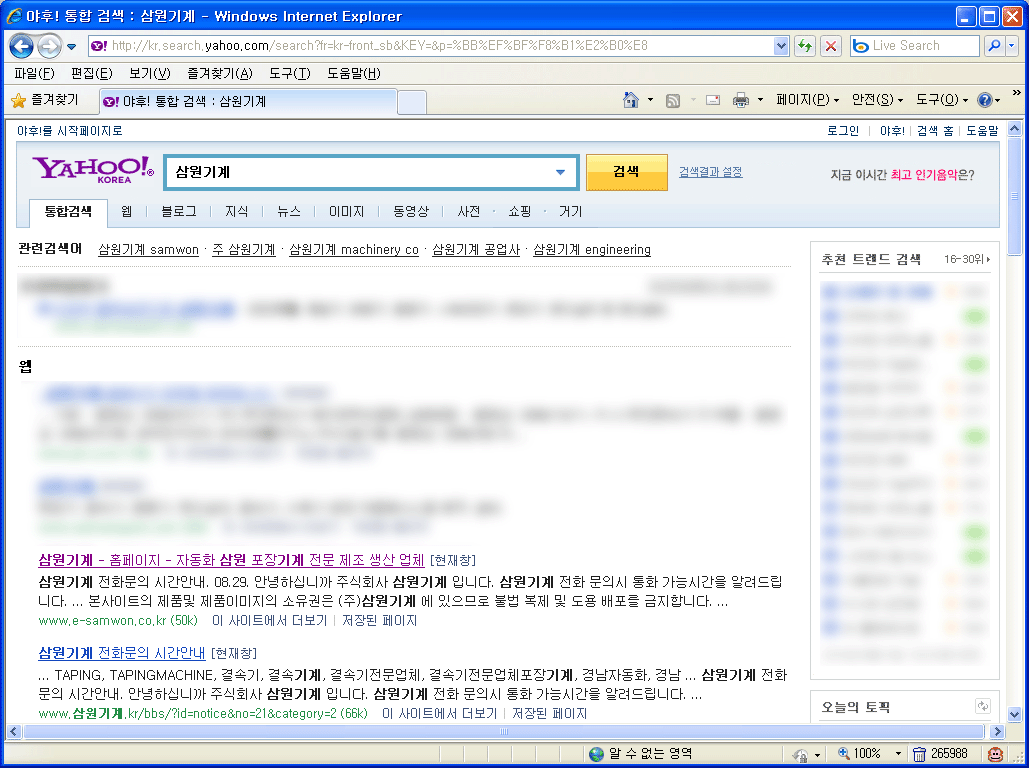Click the Live Search box
The image size is (1029, 768).
914,46
